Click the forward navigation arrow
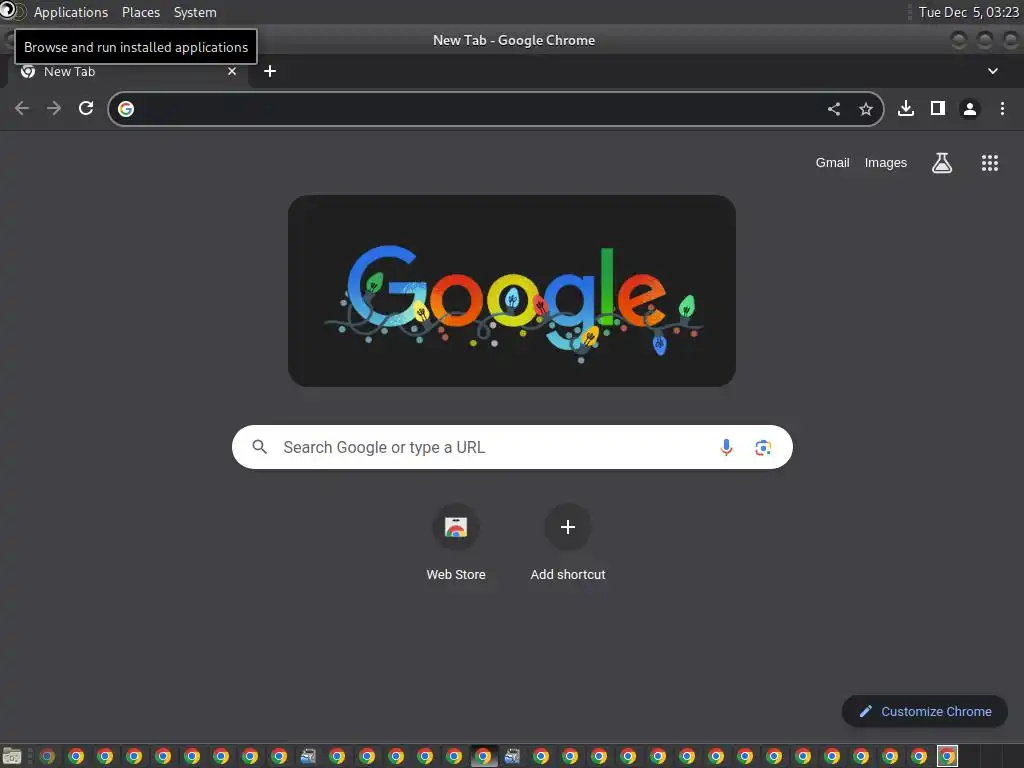This screenshot has height=768, width=1024. click(54, 108)
